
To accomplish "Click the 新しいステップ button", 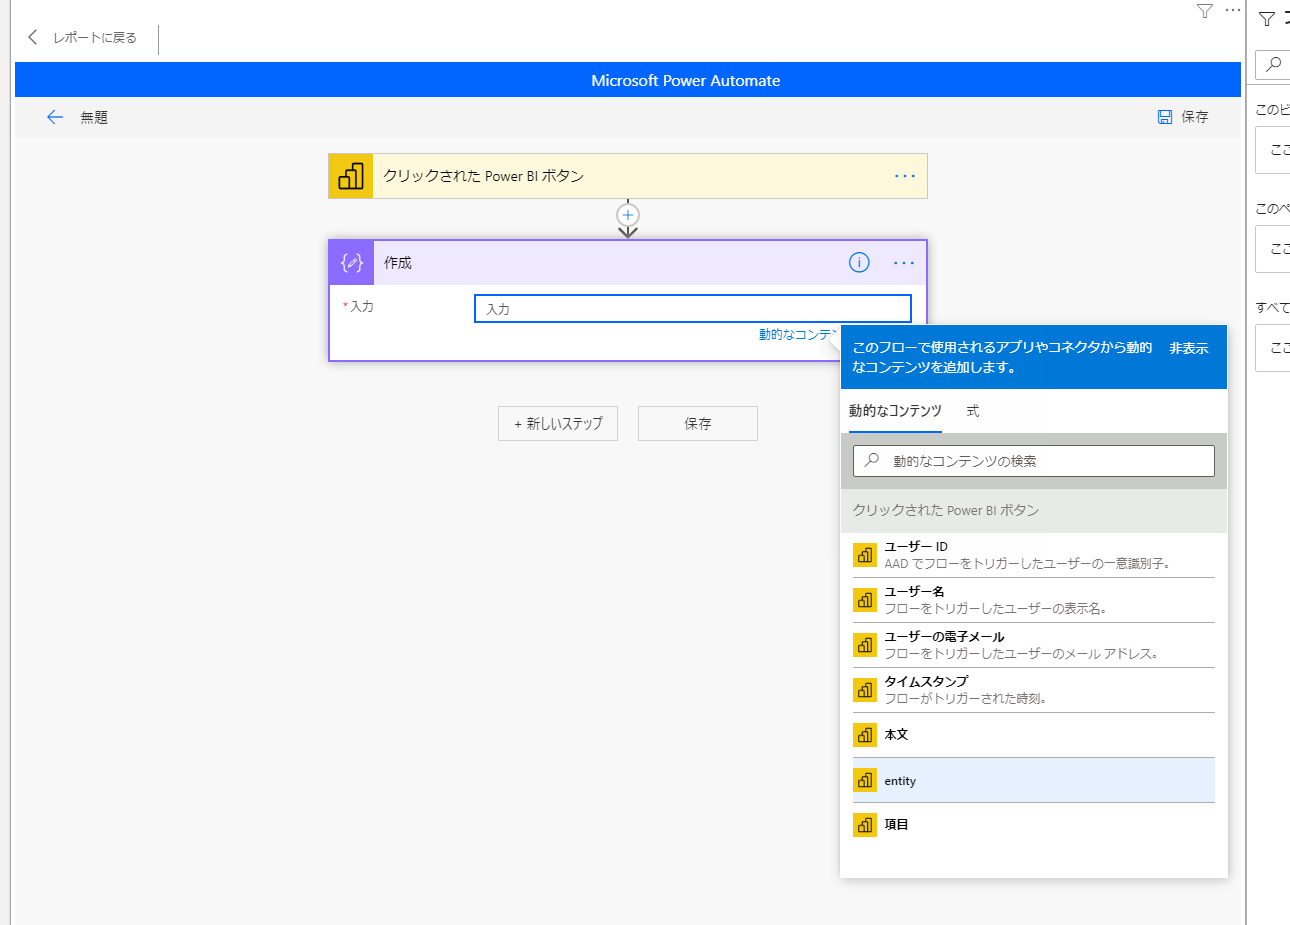I will click(557, 423).
